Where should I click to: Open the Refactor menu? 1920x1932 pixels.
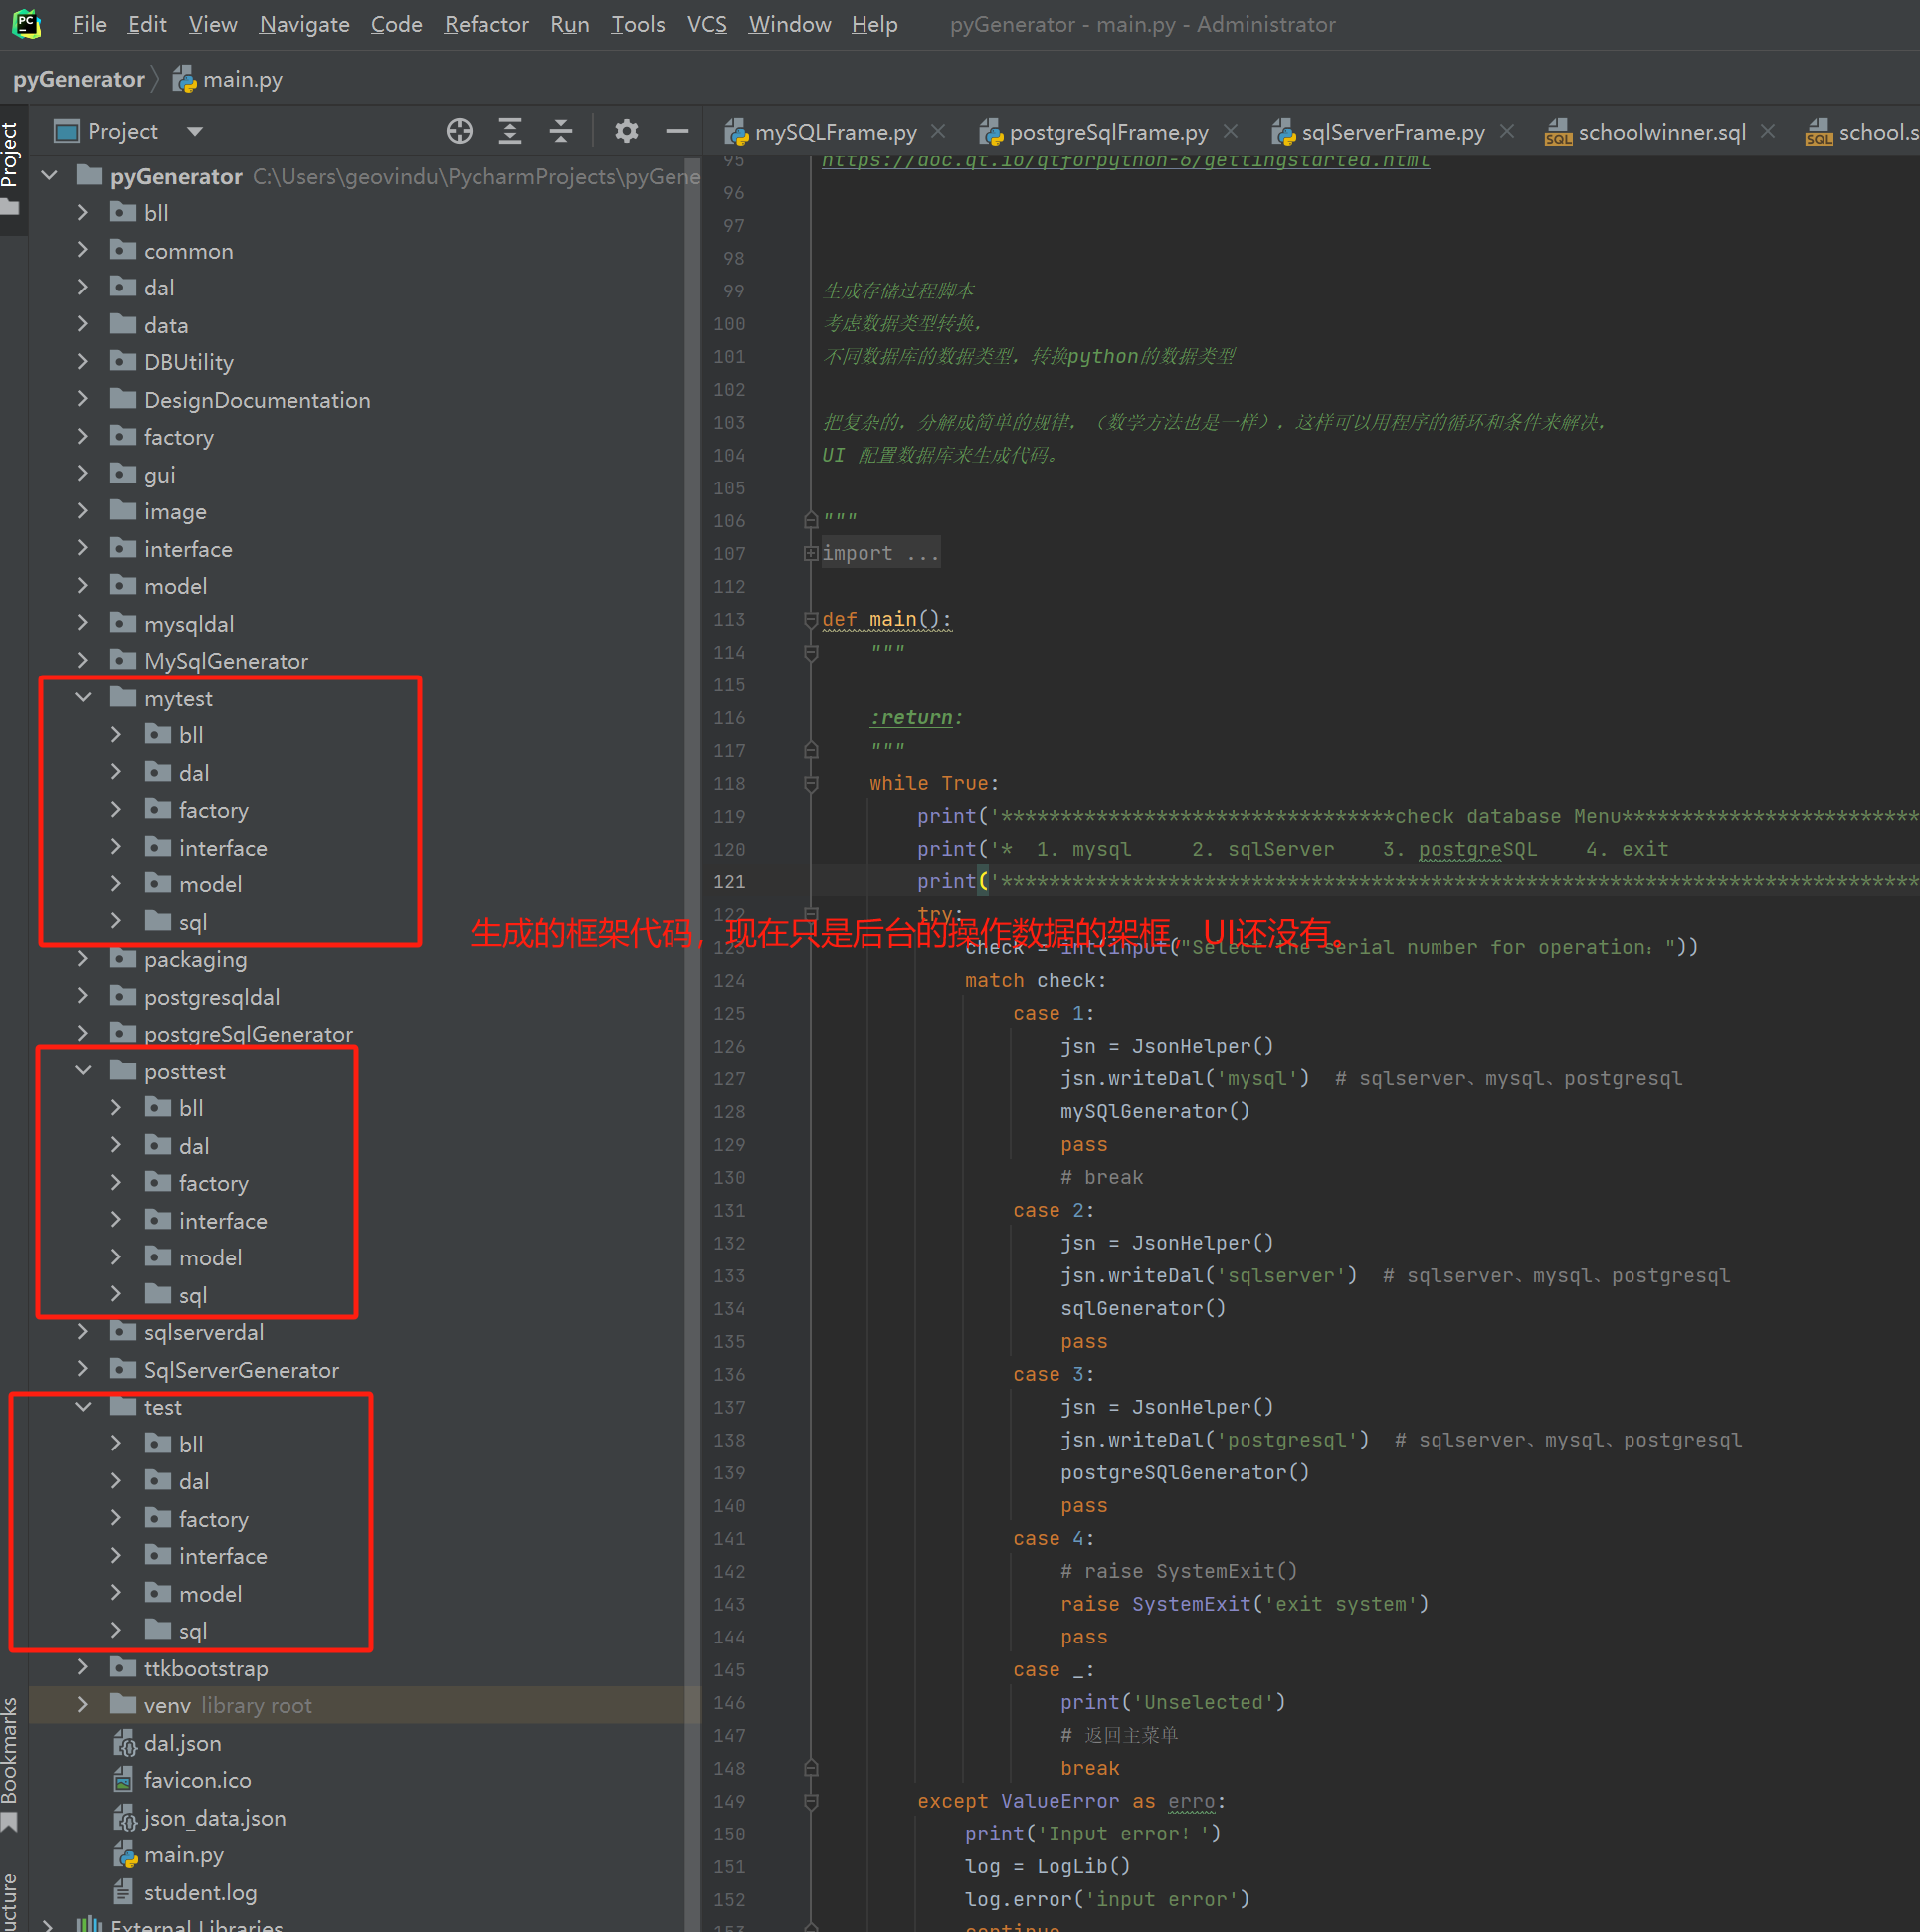486,24
